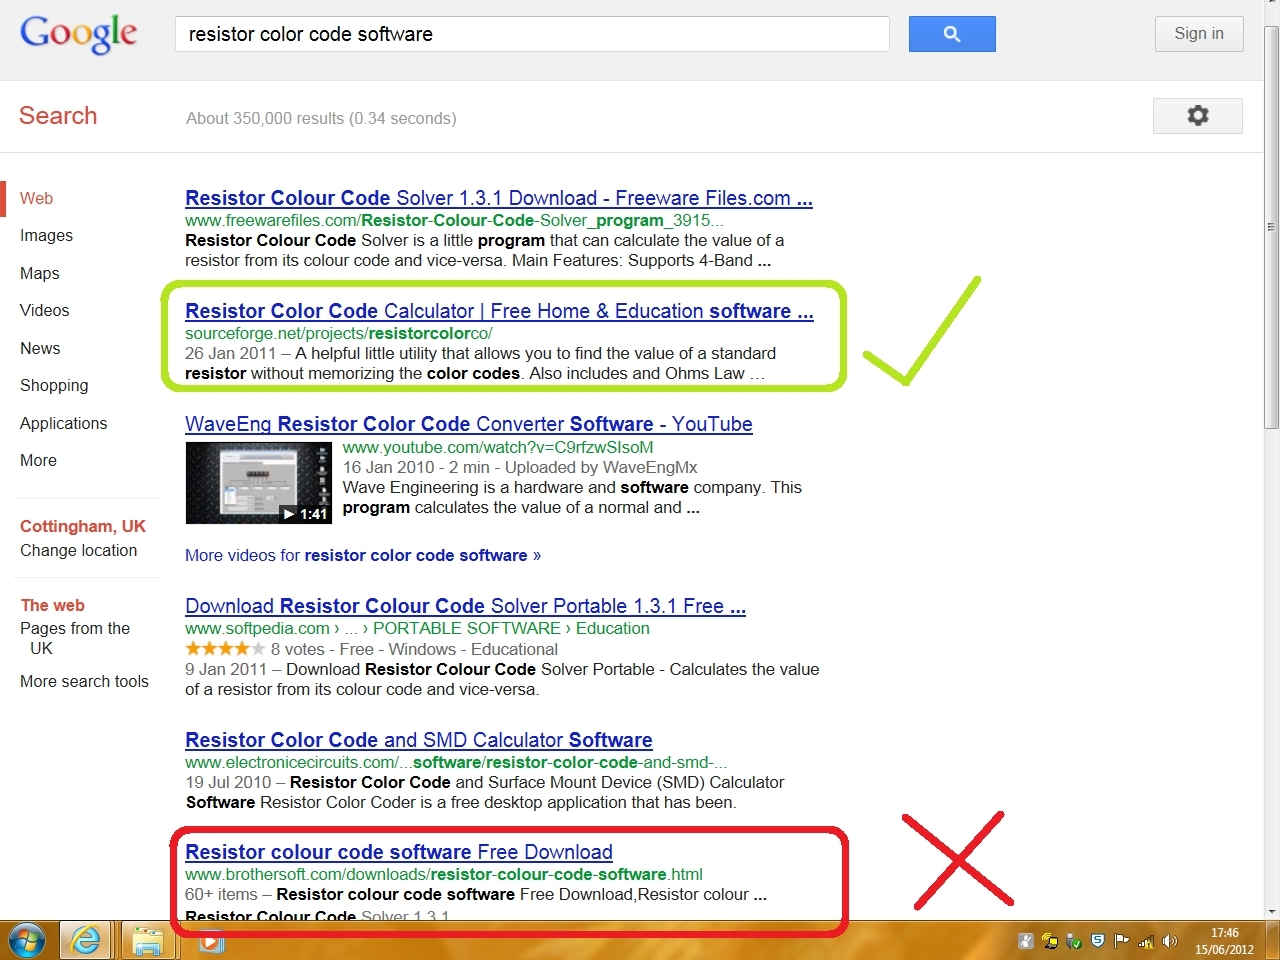Expand More search tools
This screenshot has width=1280, height=960.
[84, 682]
